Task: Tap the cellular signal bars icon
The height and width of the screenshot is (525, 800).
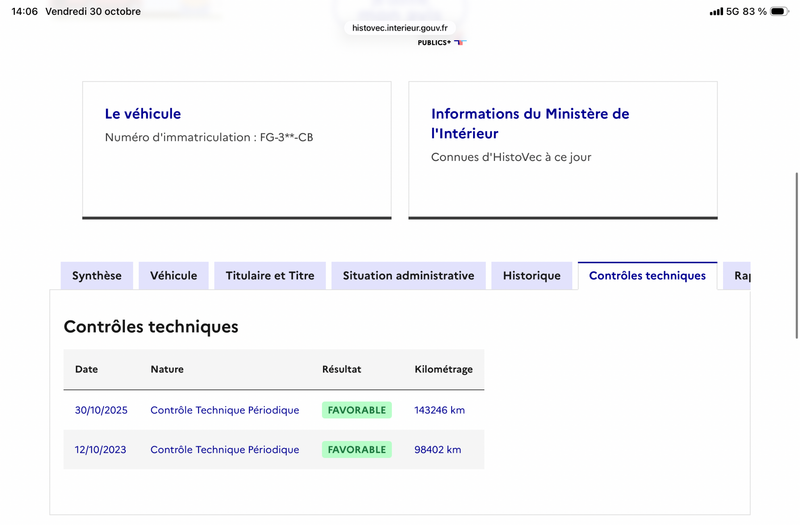Action: [x=716, y=11]
